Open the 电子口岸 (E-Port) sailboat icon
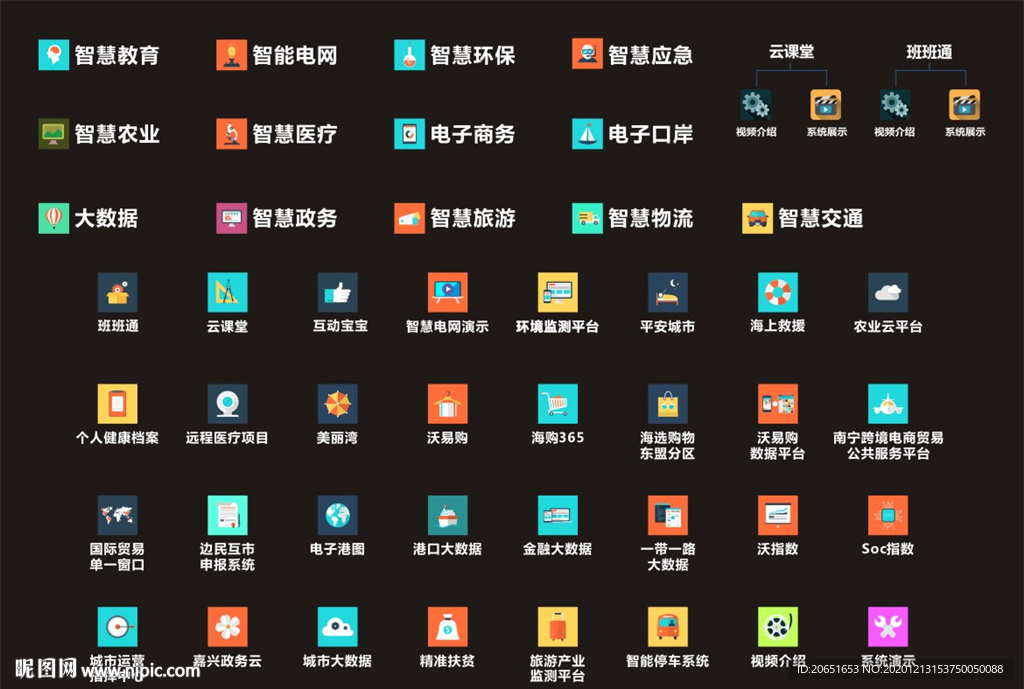 pos(588,134)
